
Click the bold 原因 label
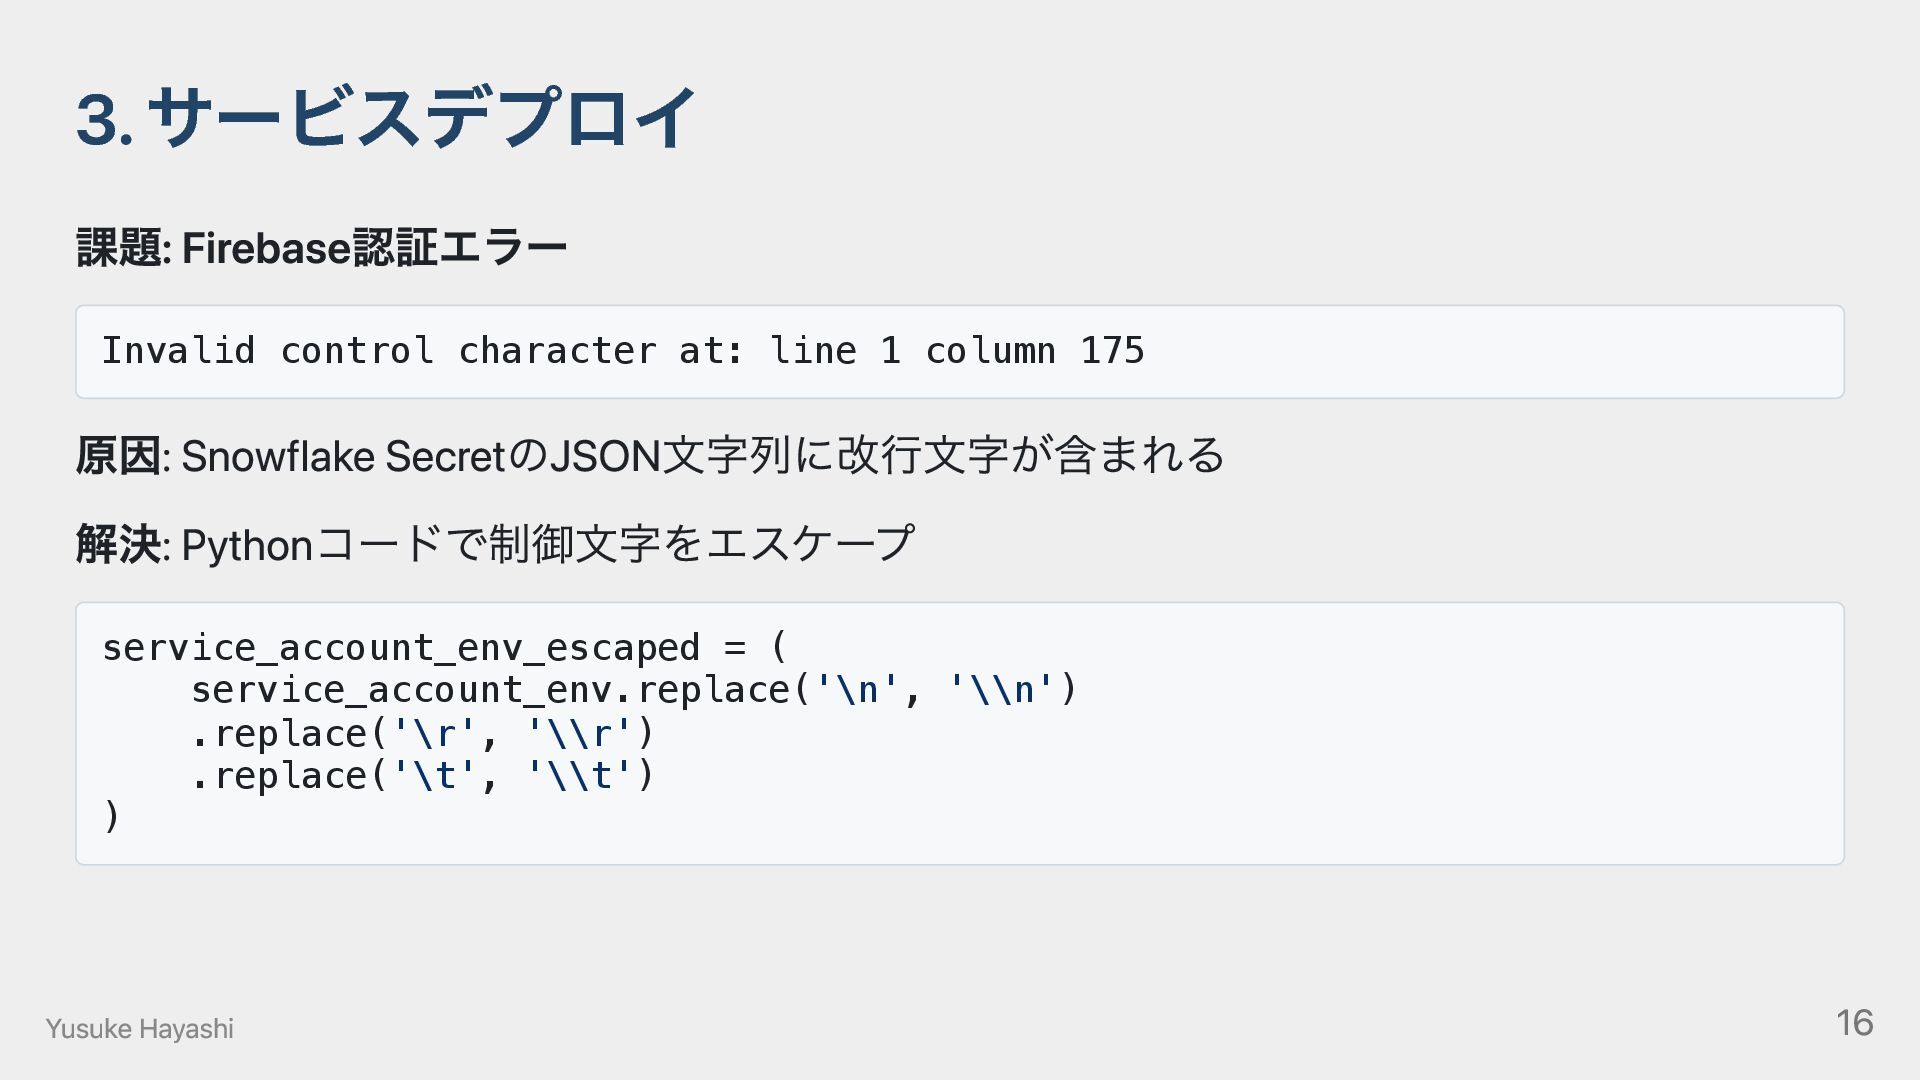tap(117, 456)
